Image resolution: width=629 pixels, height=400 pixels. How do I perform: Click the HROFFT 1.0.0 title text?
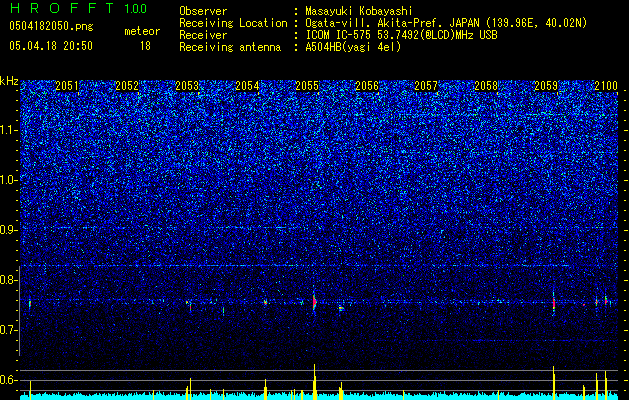[x=79, y=8]
